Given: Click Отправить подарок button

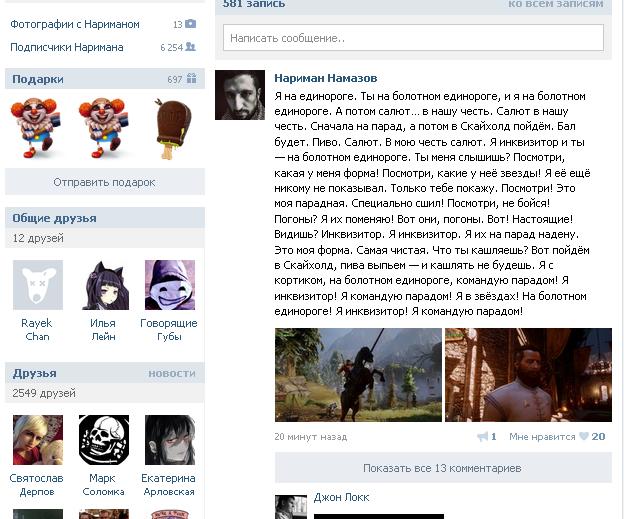Looking at the screenshot, I should [105, 182].
